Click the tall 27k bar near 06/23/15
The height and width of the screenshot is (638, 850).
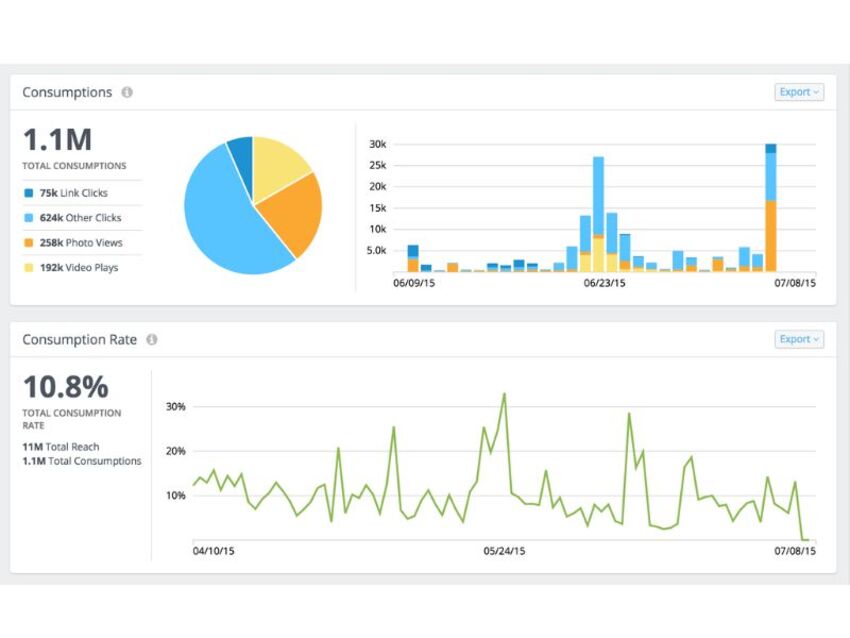[x=598, y=214]
